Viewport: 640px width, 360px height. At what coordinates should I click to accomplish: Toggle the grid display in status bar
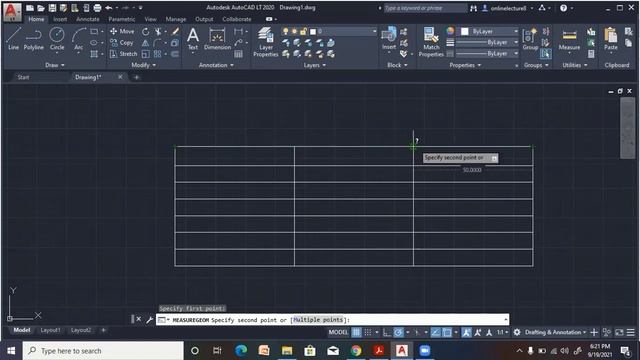(x=356, y=332)
